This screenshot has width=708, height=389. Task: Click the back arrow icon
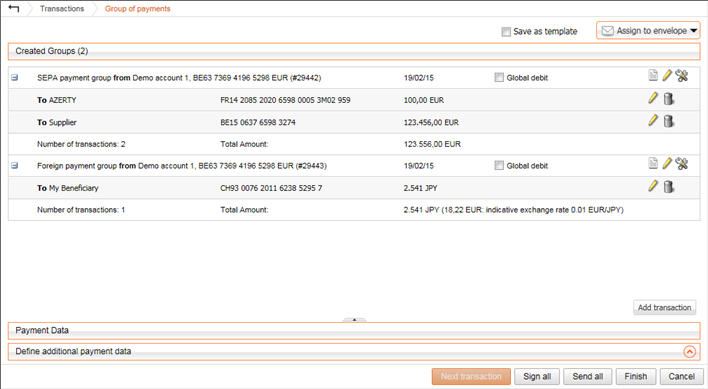coord(14,9)
